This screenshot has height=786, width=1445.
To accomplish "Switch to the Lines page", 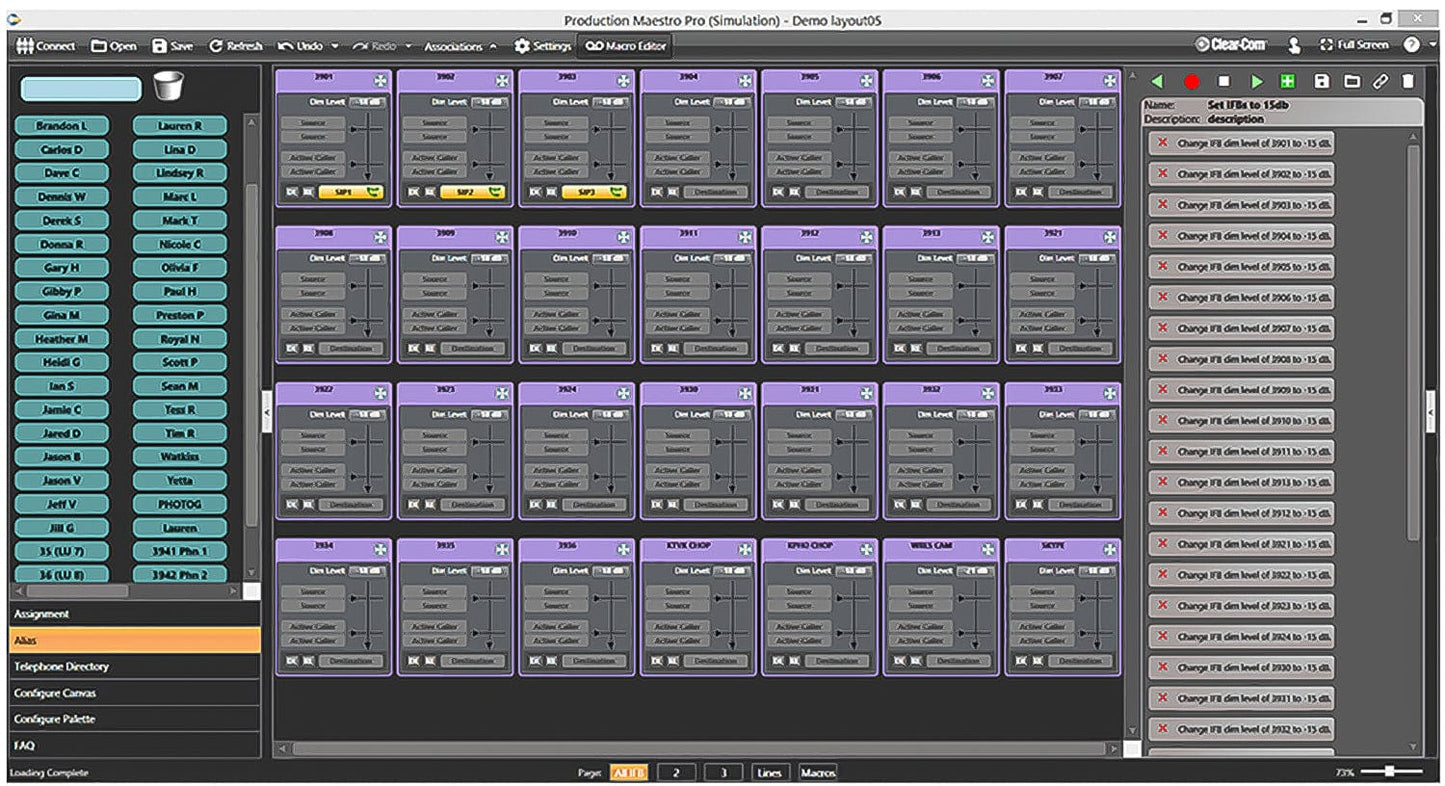I will (x=770, y=773).
